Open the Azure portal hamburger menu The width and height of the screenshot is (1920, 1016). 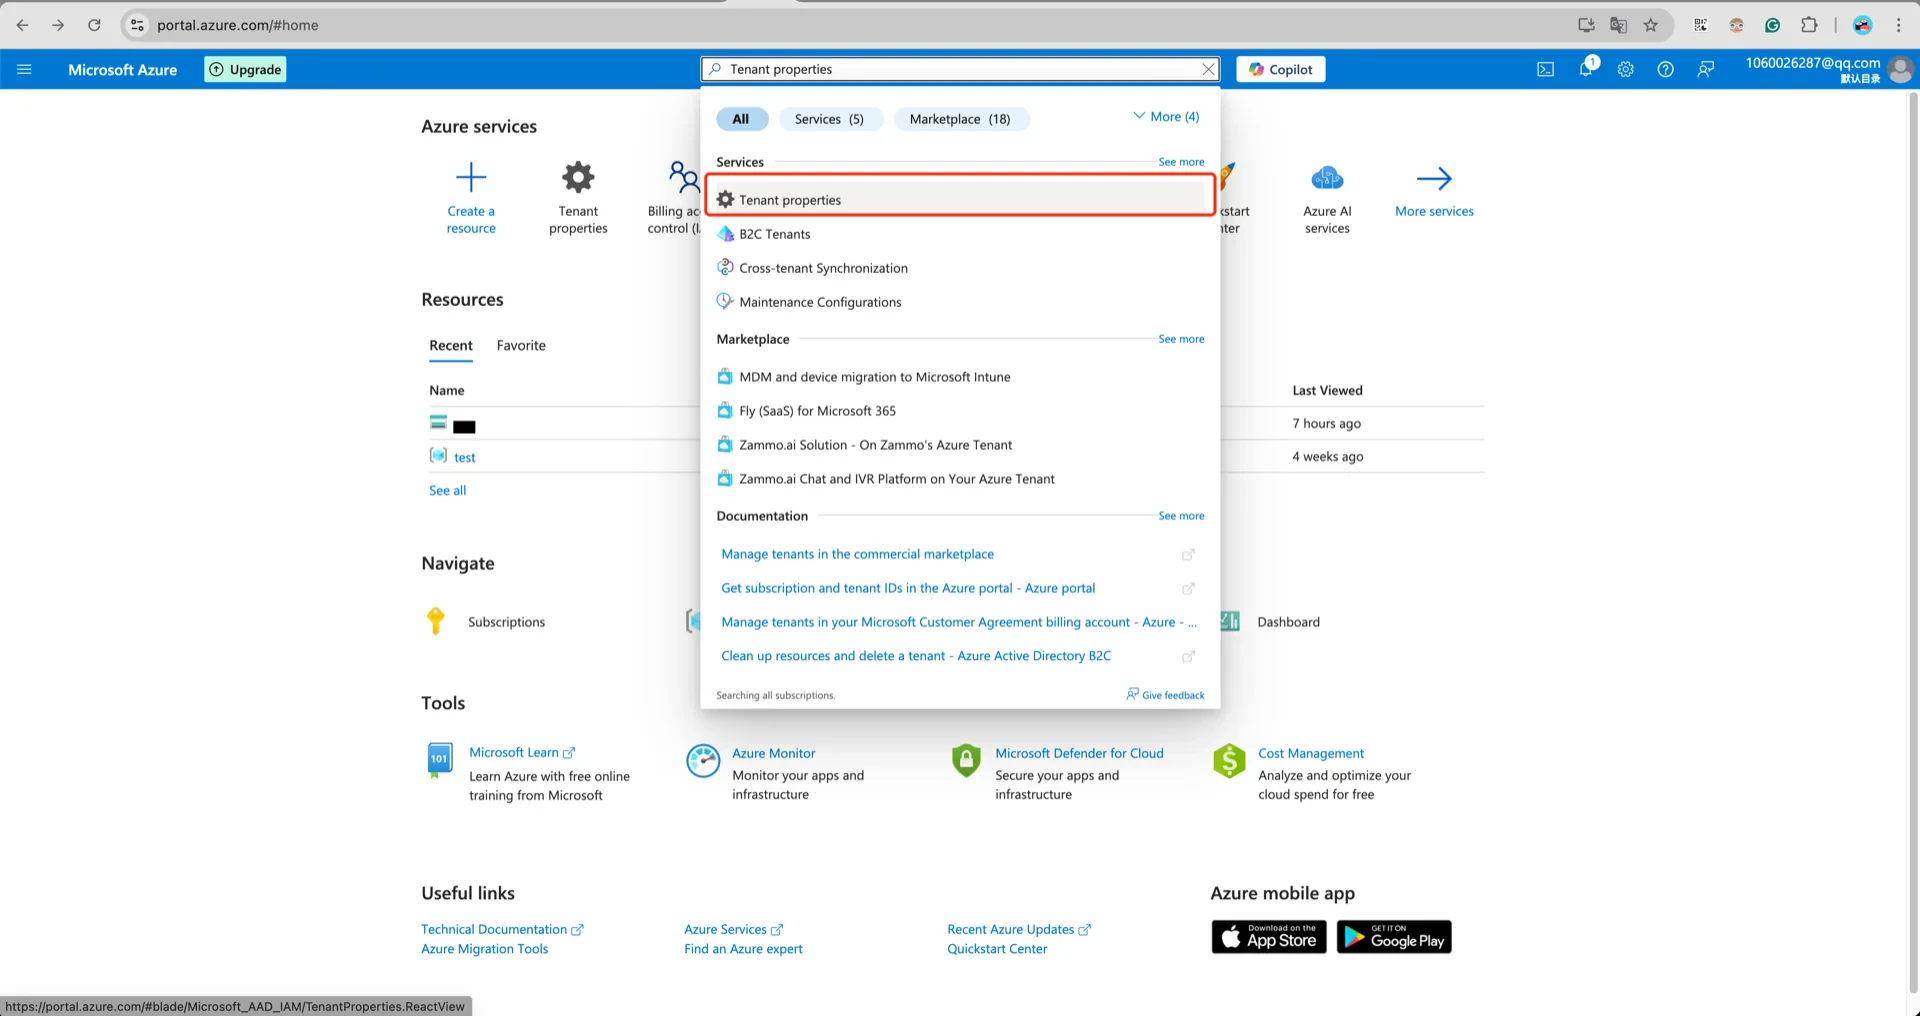tap(25, 69)
